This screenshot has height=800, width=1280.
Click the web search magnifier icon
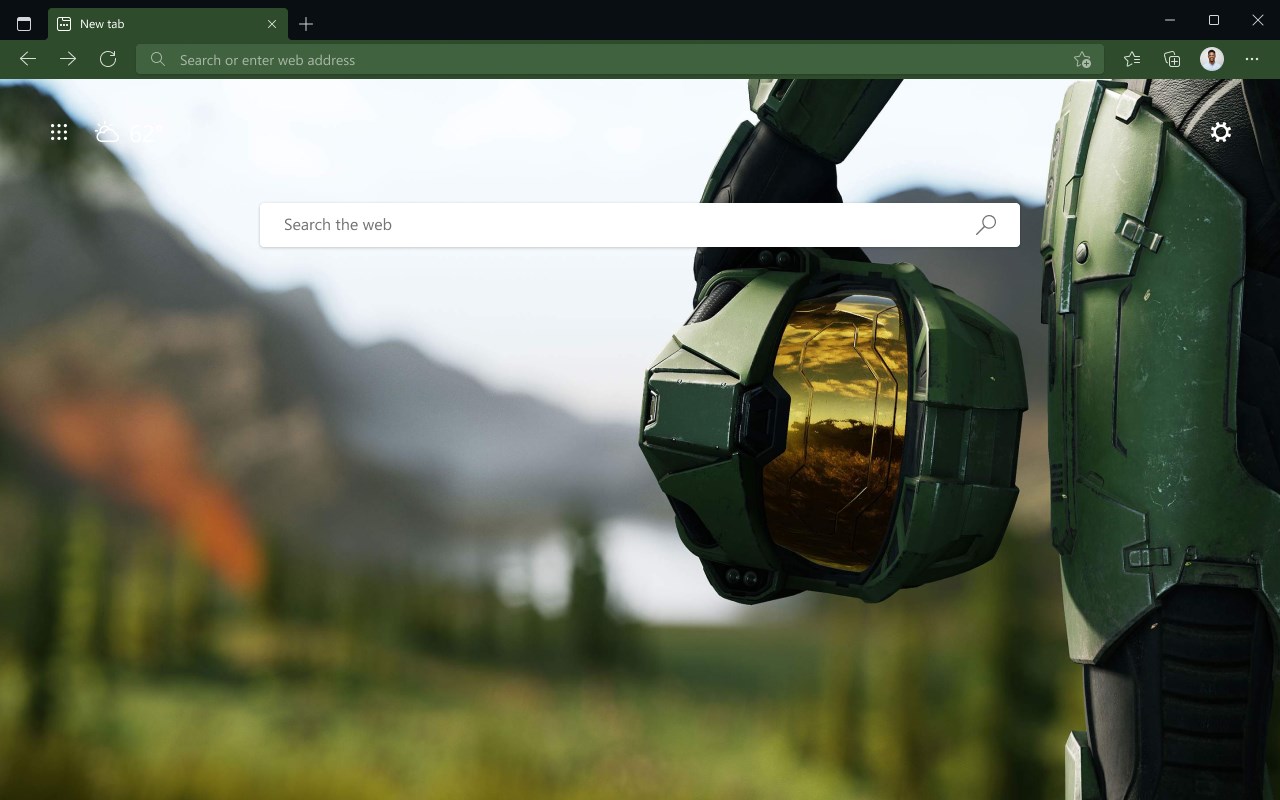click(986, 225)
